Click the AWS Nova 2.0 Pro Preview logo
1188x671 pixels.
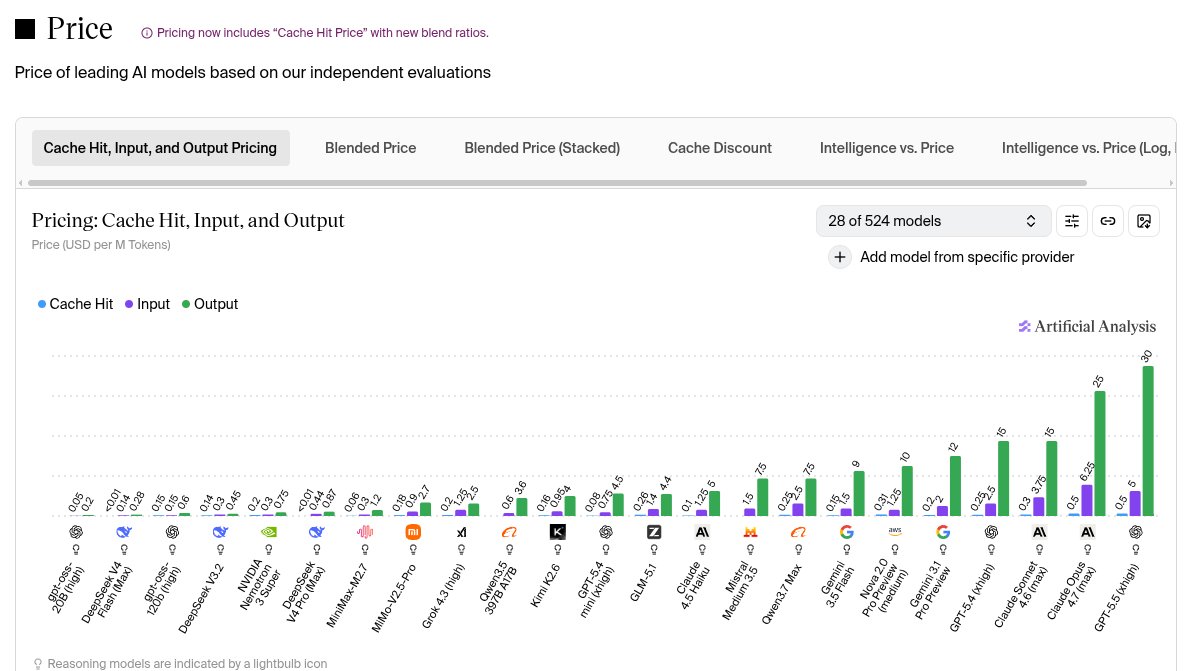click(895, 532)
